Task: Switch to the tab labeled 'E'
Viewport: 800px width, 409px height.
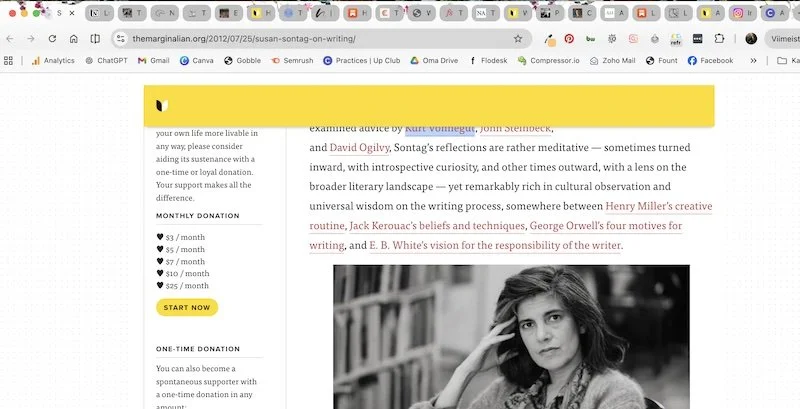Action: coord(229,13)
